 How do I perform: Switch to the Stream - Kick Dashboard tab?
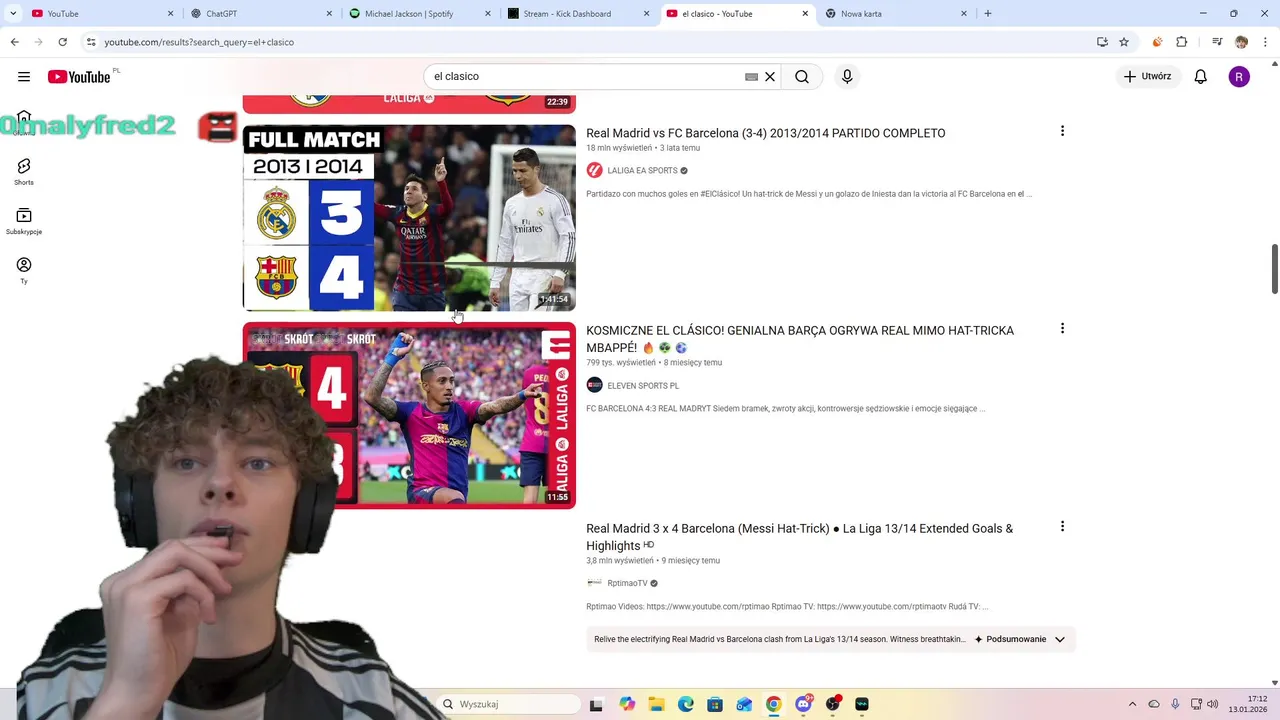pos(578,14)
